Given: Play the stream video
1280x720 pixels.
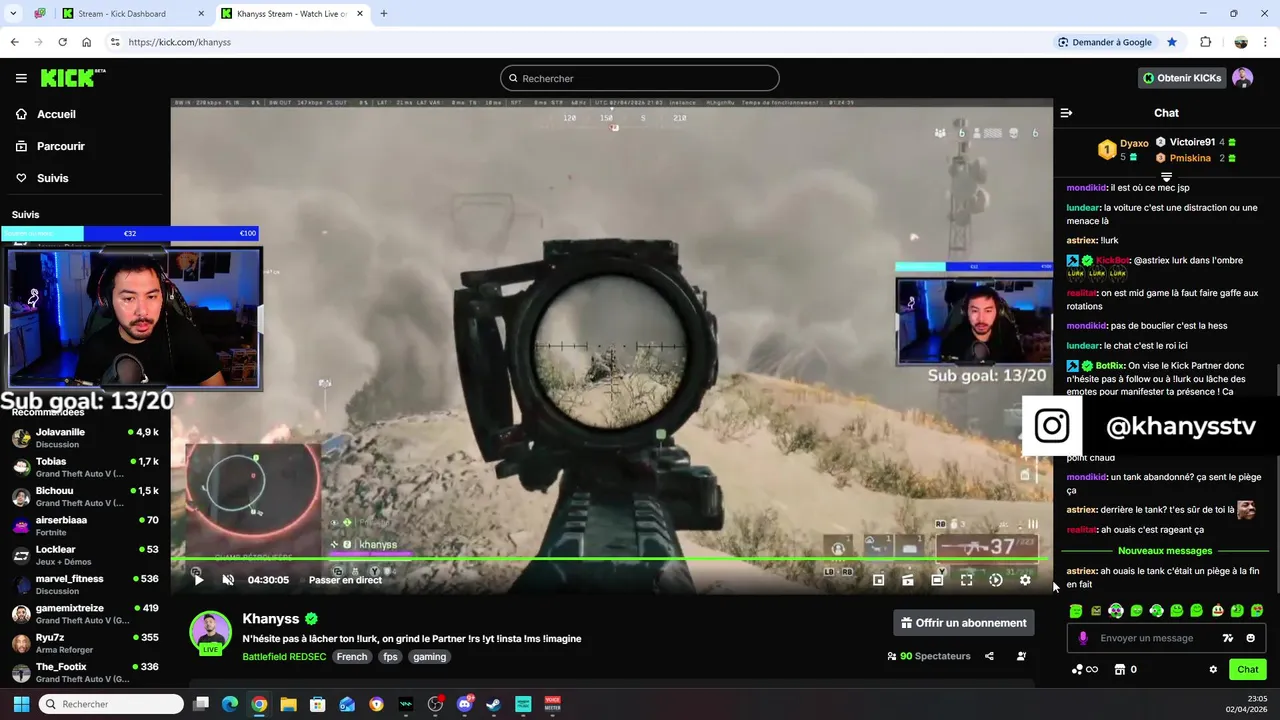Looking at the screenshot, I should [198, 580].
